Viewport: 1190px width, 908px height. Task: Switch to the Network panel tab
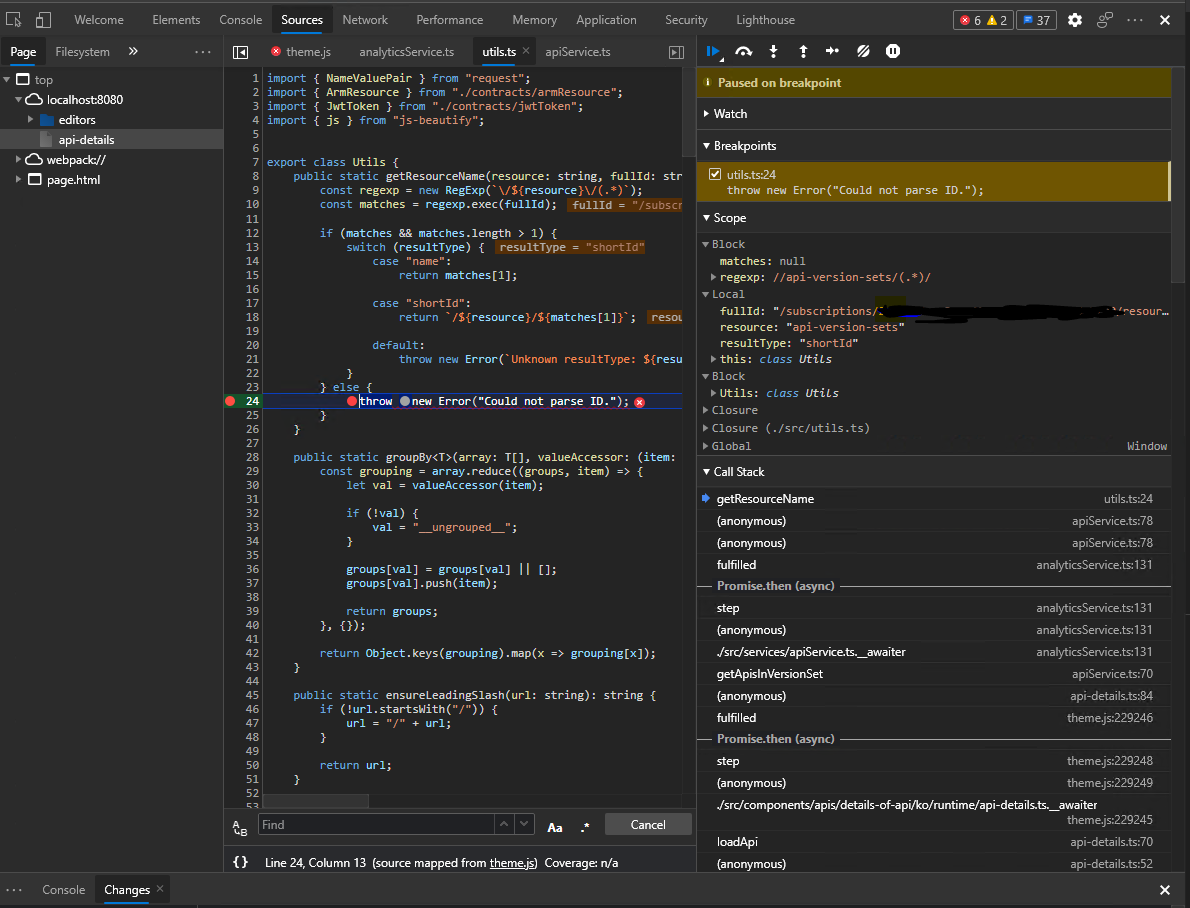pos(365,20)
